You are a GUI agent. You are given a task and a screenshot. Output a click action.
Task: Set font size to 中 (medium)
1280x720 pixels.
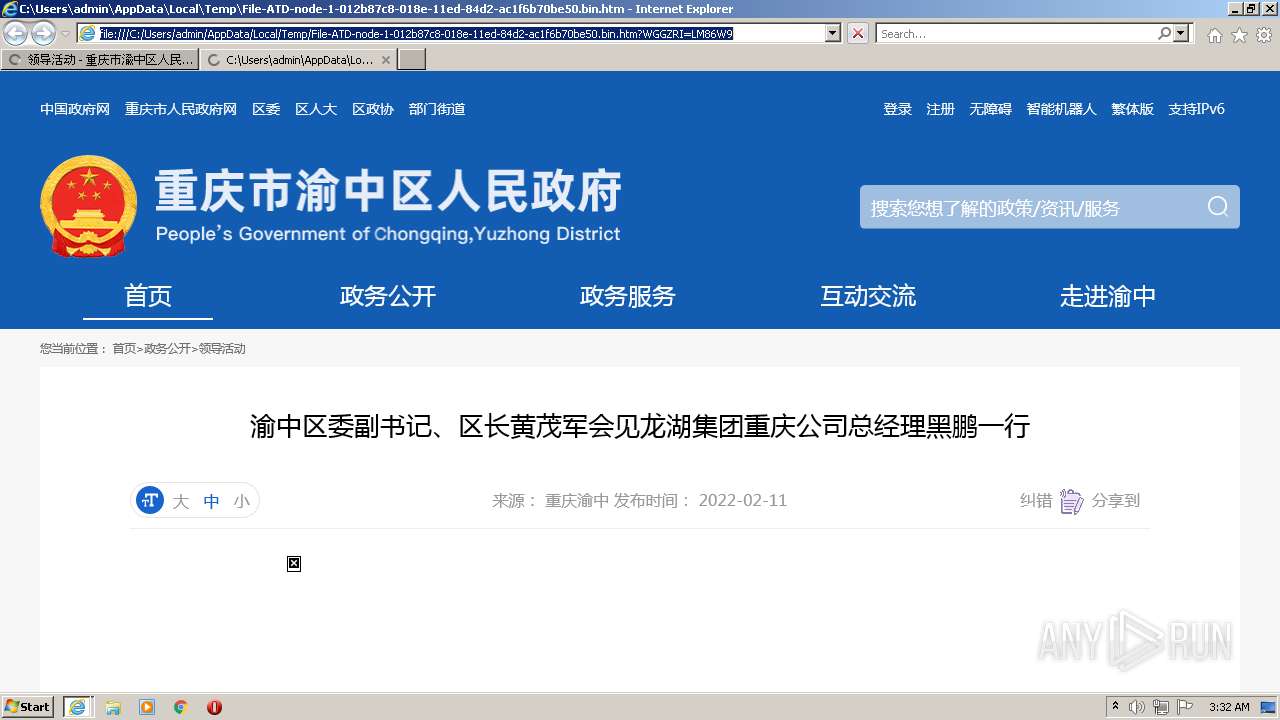(211, 501)
